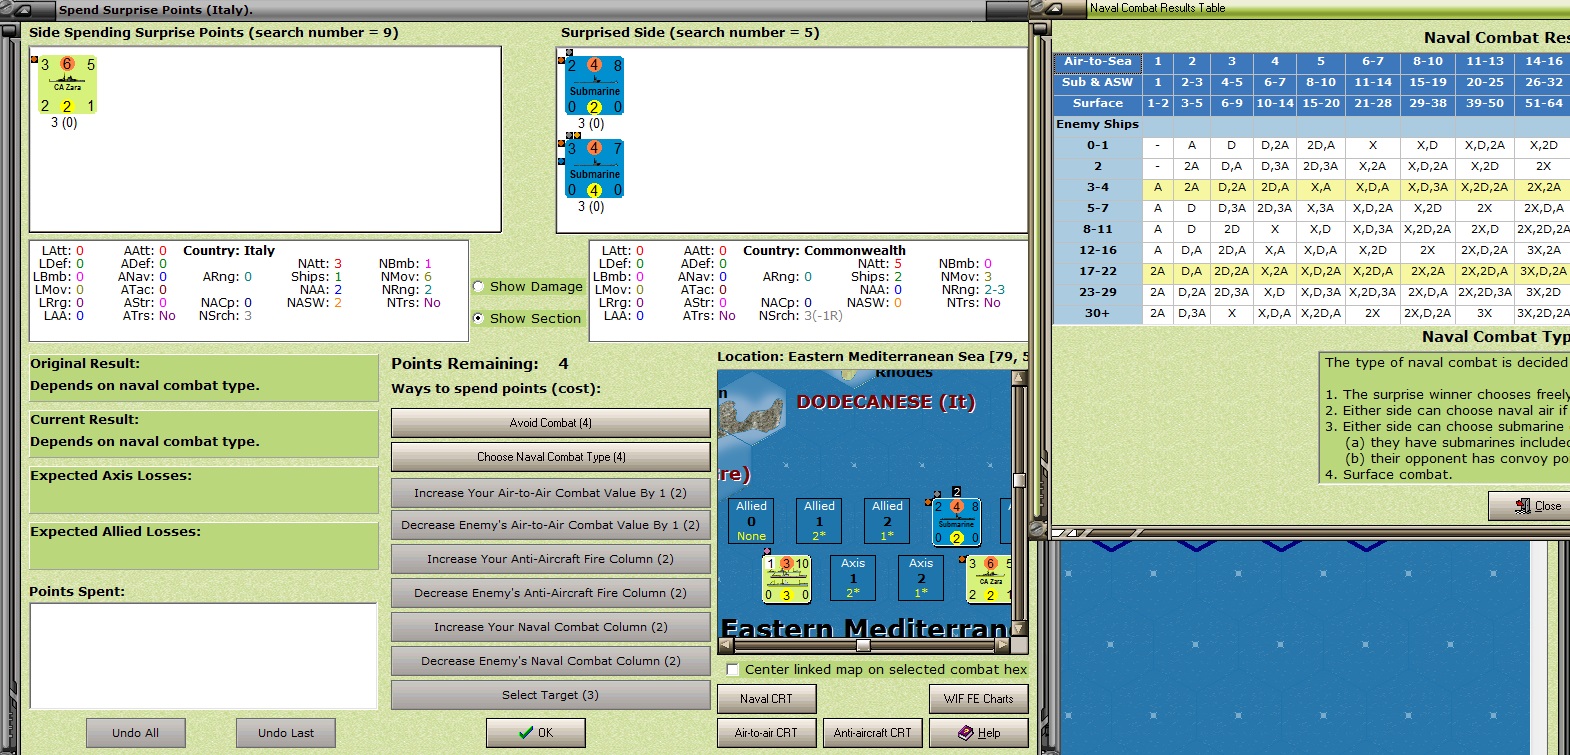Click Increase Your Anti-Aircraft Fire Column

(551, 559)
